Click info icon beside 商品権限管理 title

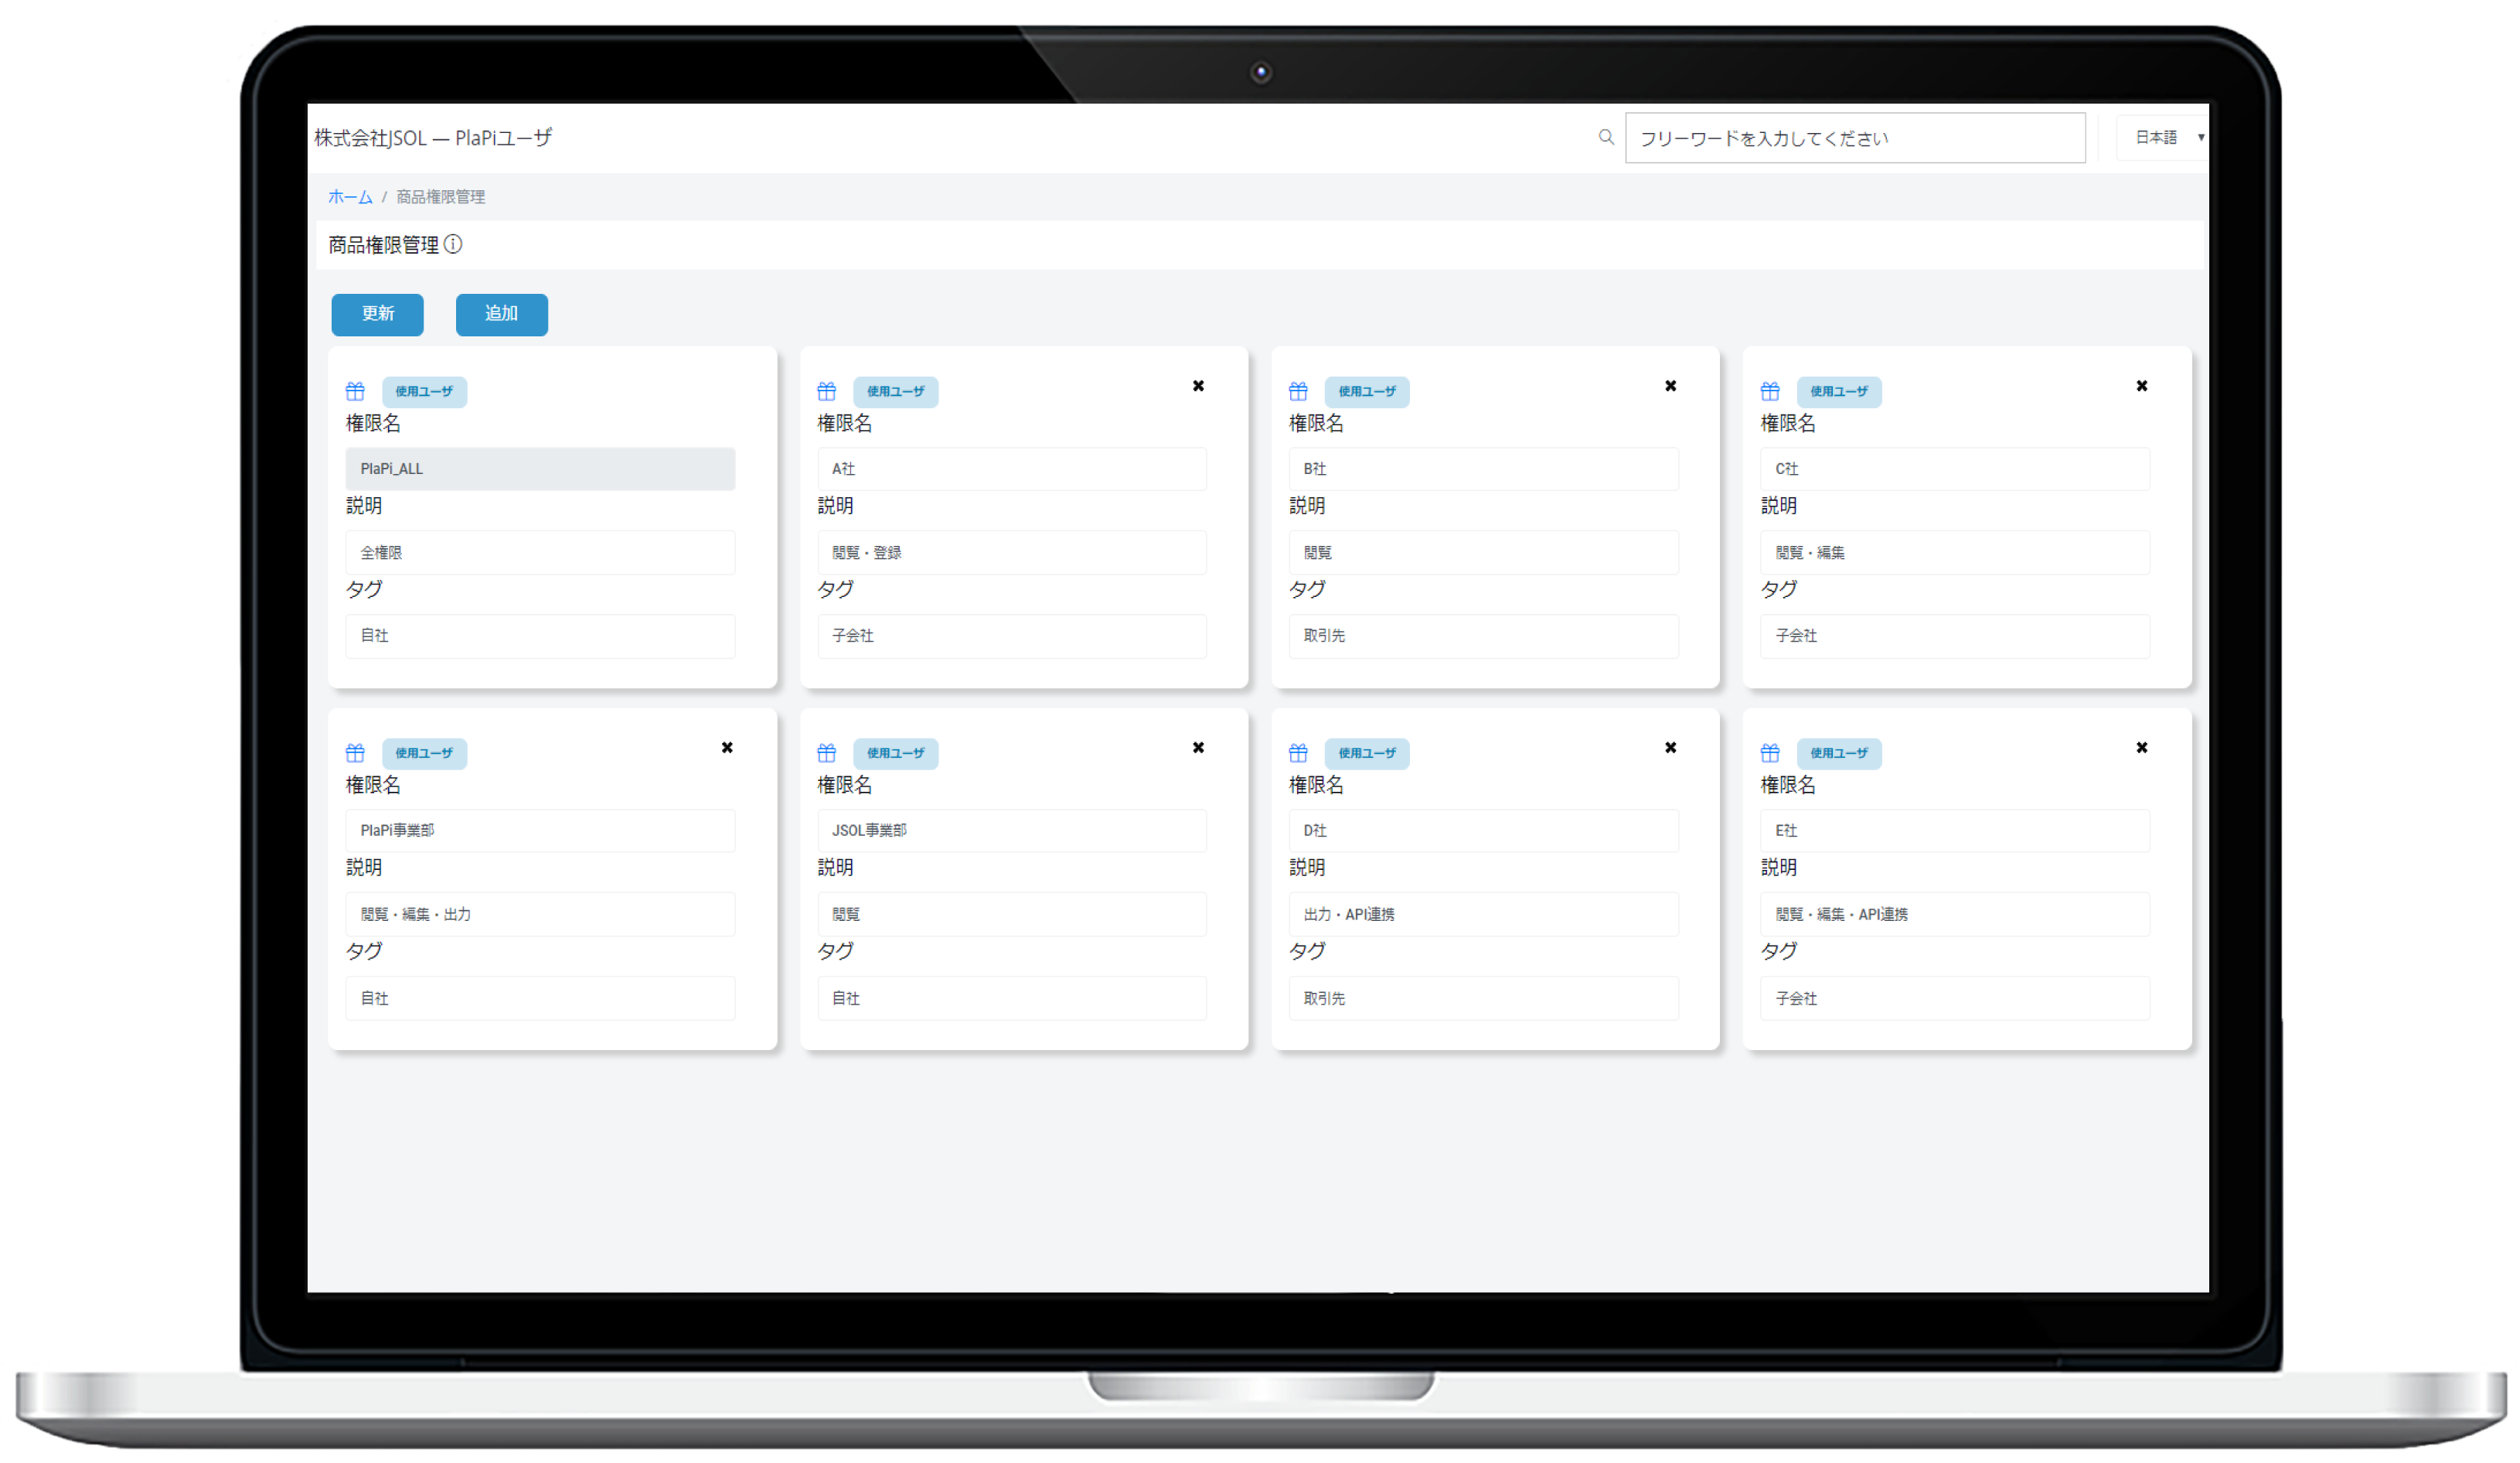(453, 244)
